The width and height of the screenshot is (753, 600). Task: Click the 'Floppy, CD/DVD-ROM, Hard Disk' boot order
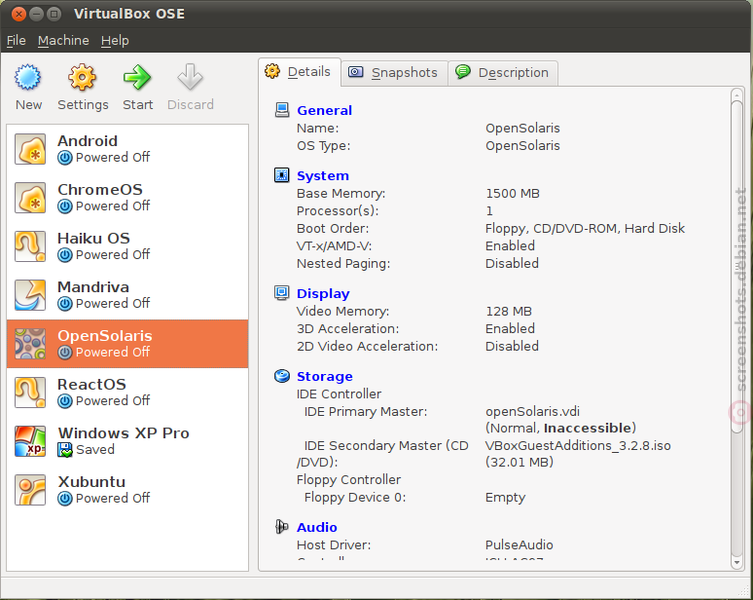coord(585,229)
